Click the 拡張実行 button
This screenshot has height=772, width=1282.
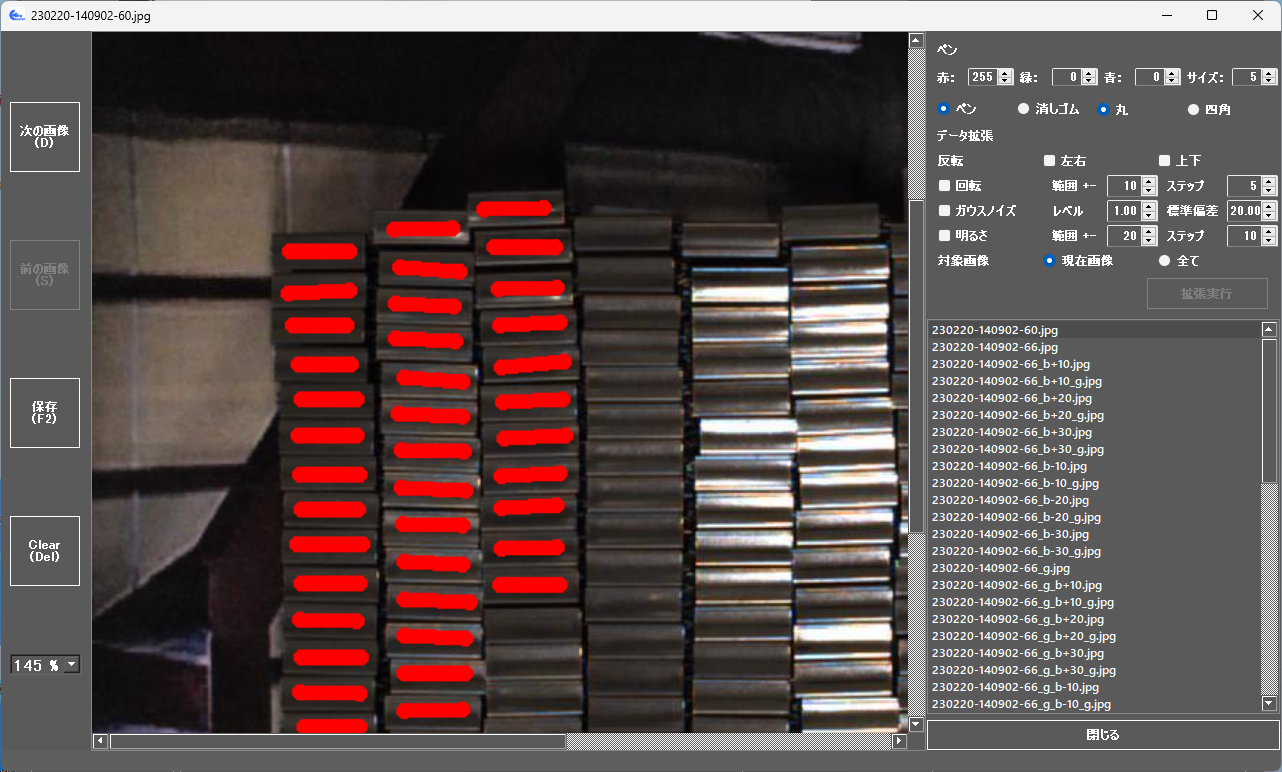click(1207, 294)
